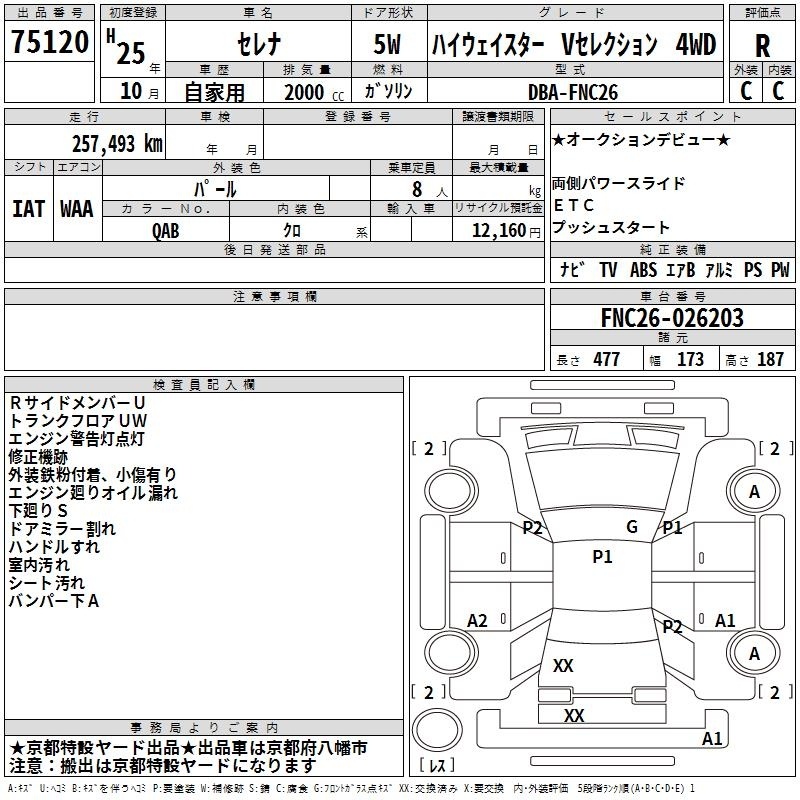
Task: Click the XX mark on the rear gate box
Action: 574,715
